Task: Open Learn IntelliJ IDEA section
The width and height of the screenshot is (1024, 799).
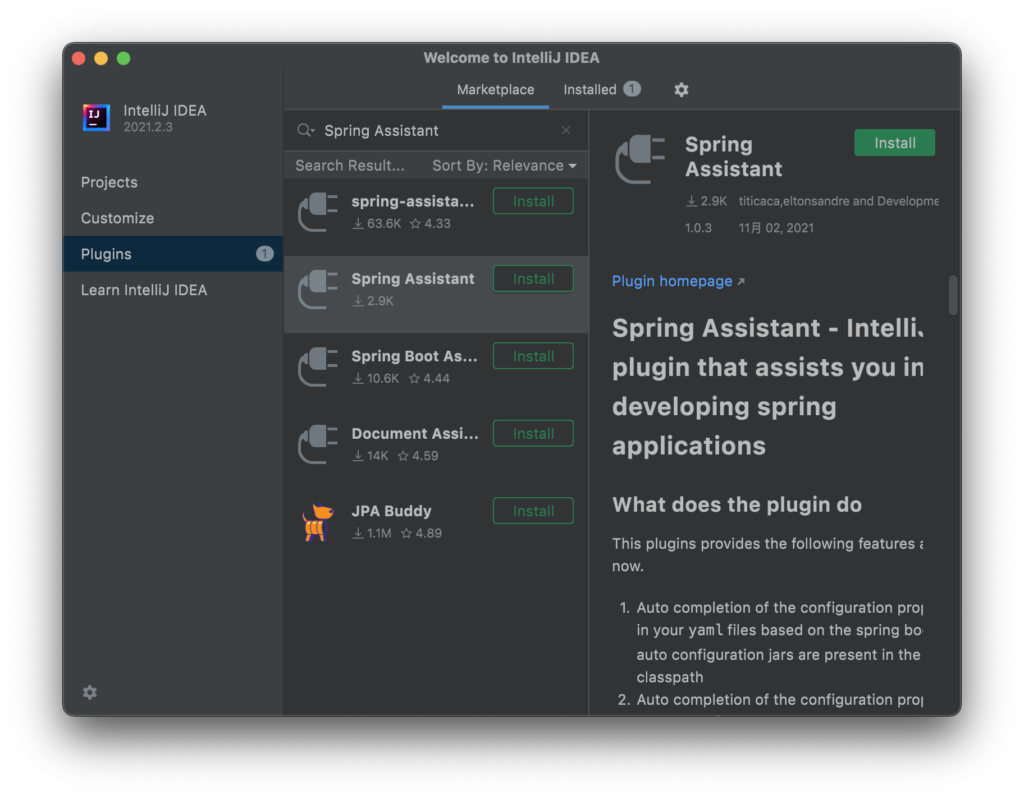Action: (144, 290)
